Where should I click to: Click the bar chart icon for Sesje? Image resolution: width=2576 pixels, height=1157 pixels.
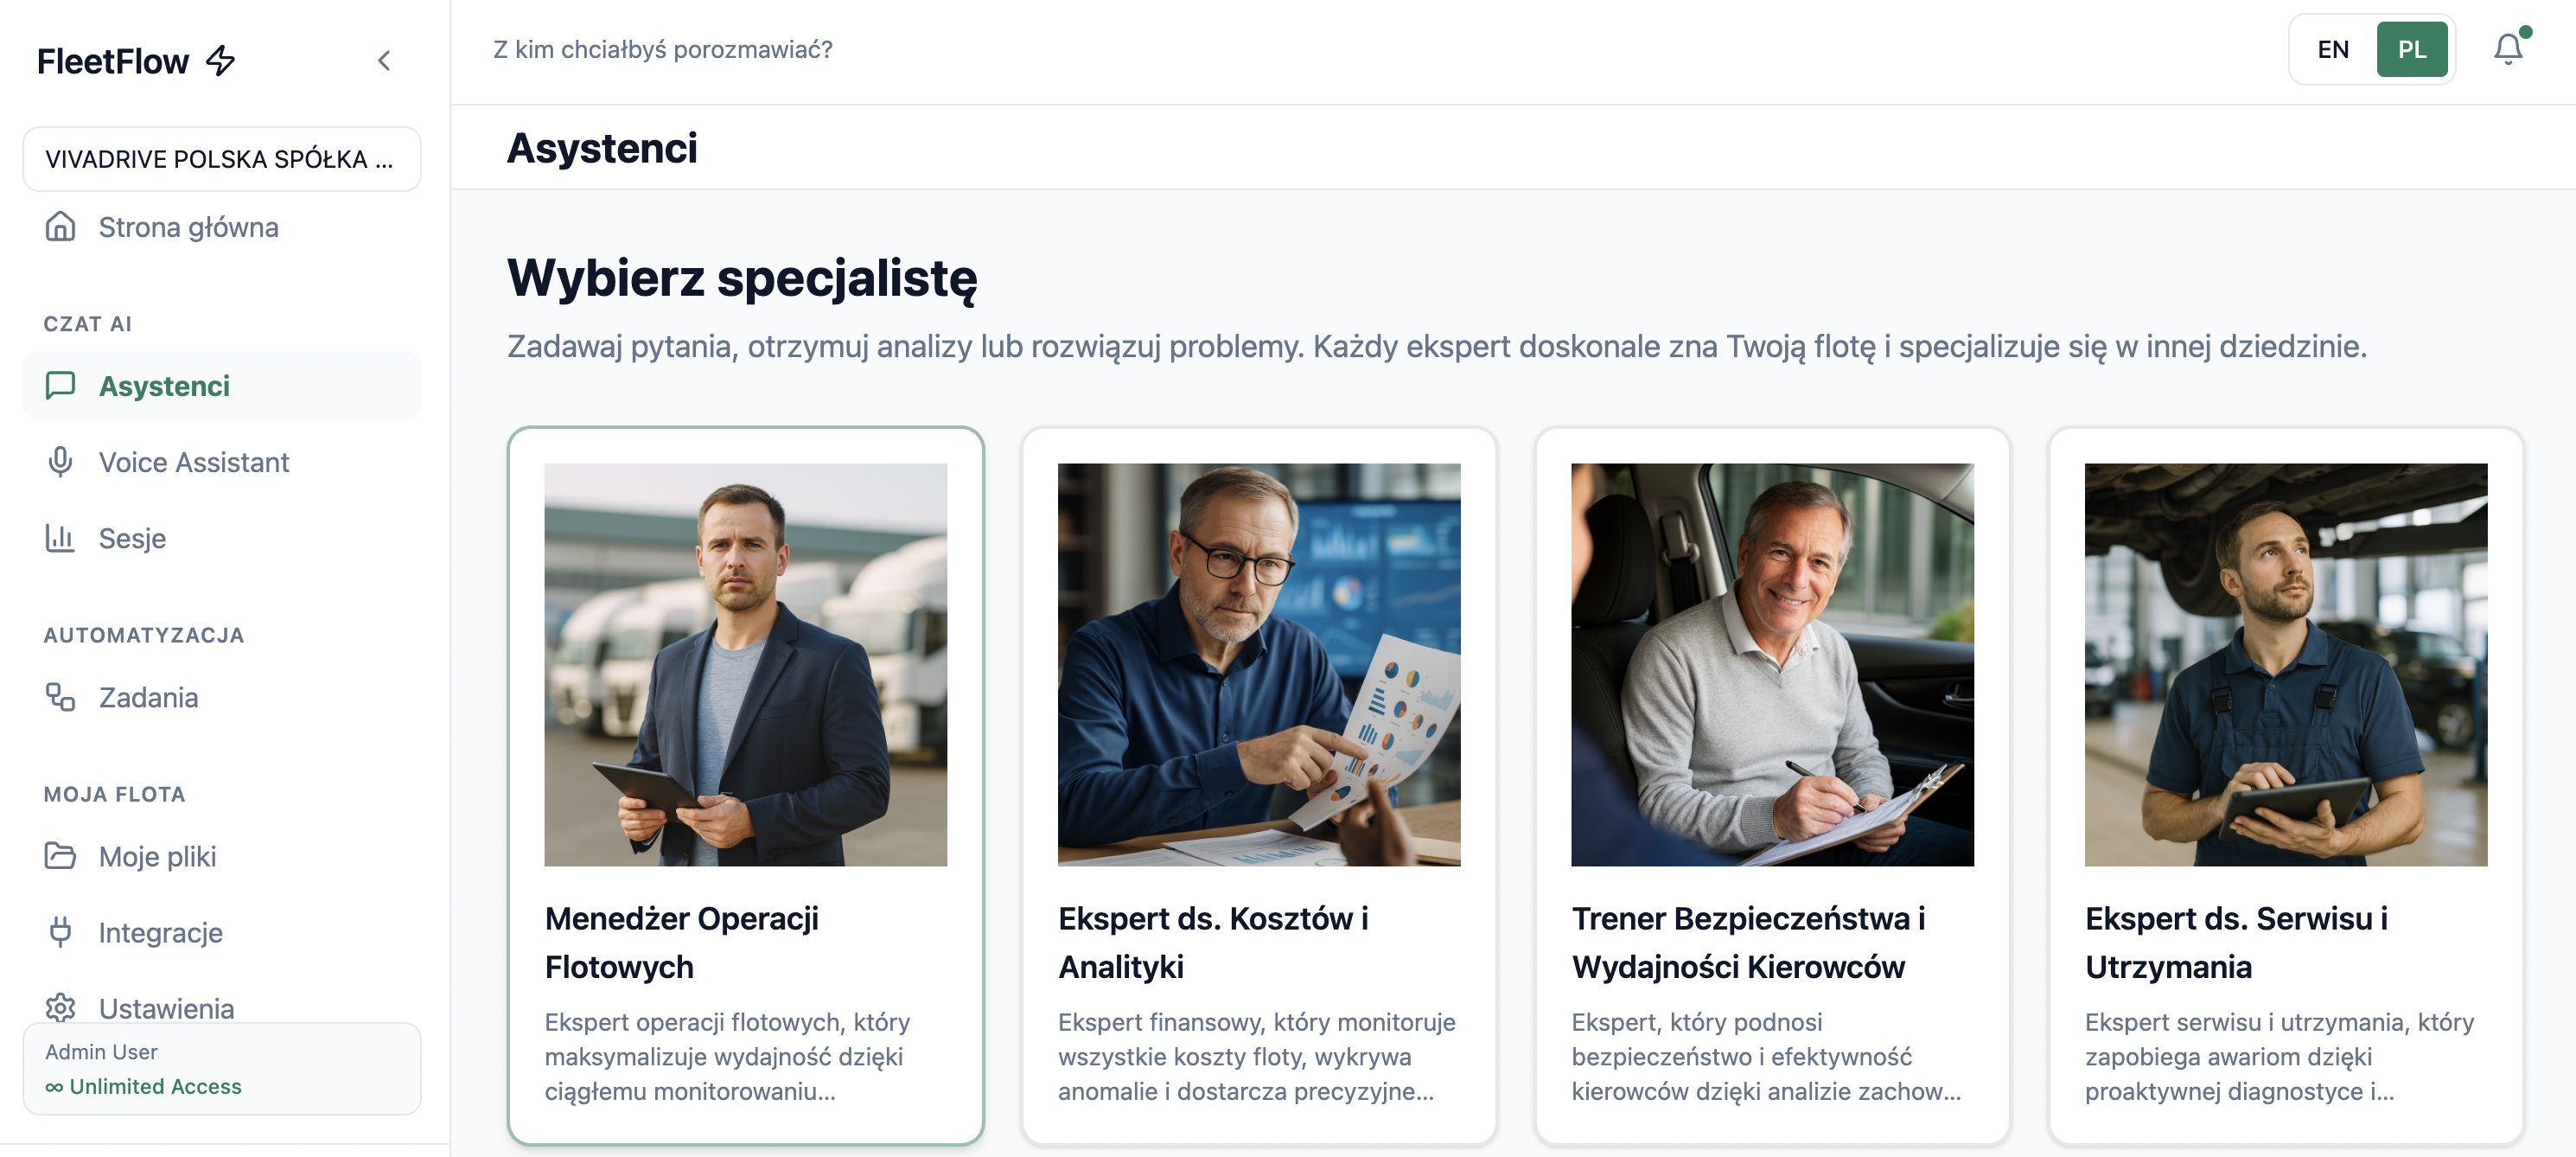[x=60, y=538]
